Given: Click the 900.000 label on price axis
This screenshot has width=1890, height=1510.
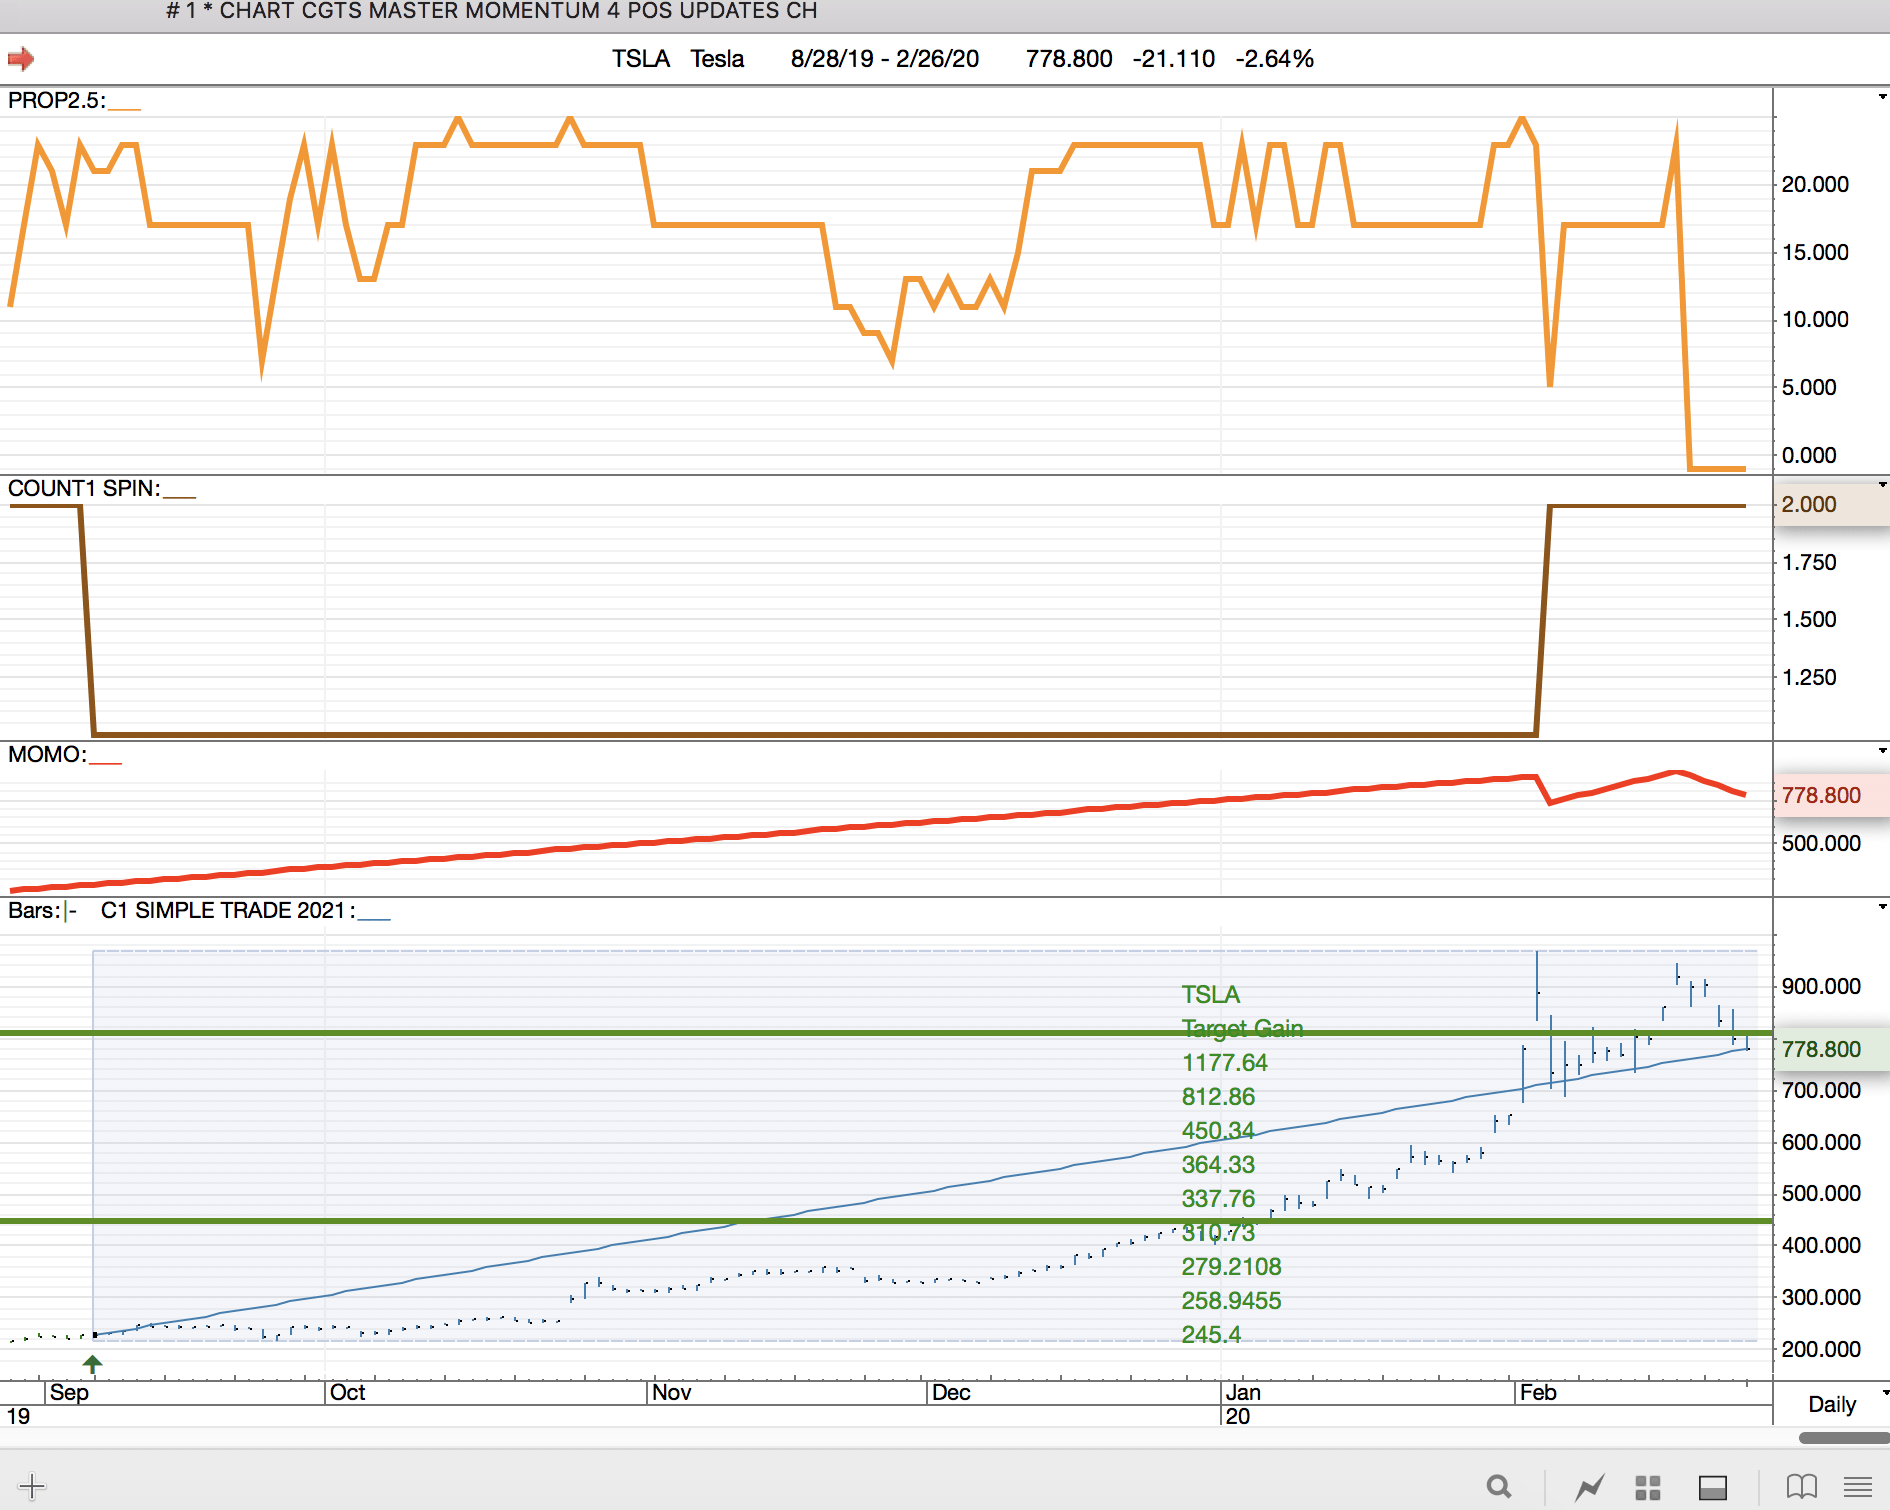Looking at the screenshot, I should tap(1821, 986).
